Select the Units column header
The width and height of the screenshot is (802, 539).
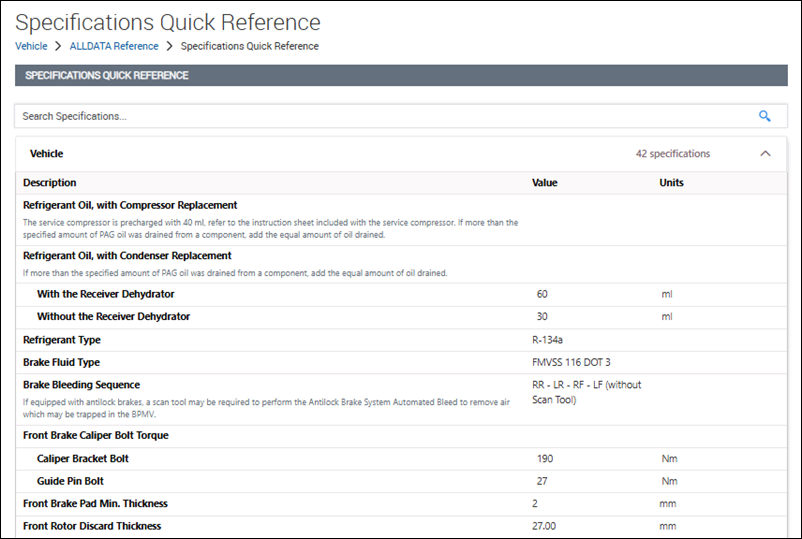coord(671,183)
